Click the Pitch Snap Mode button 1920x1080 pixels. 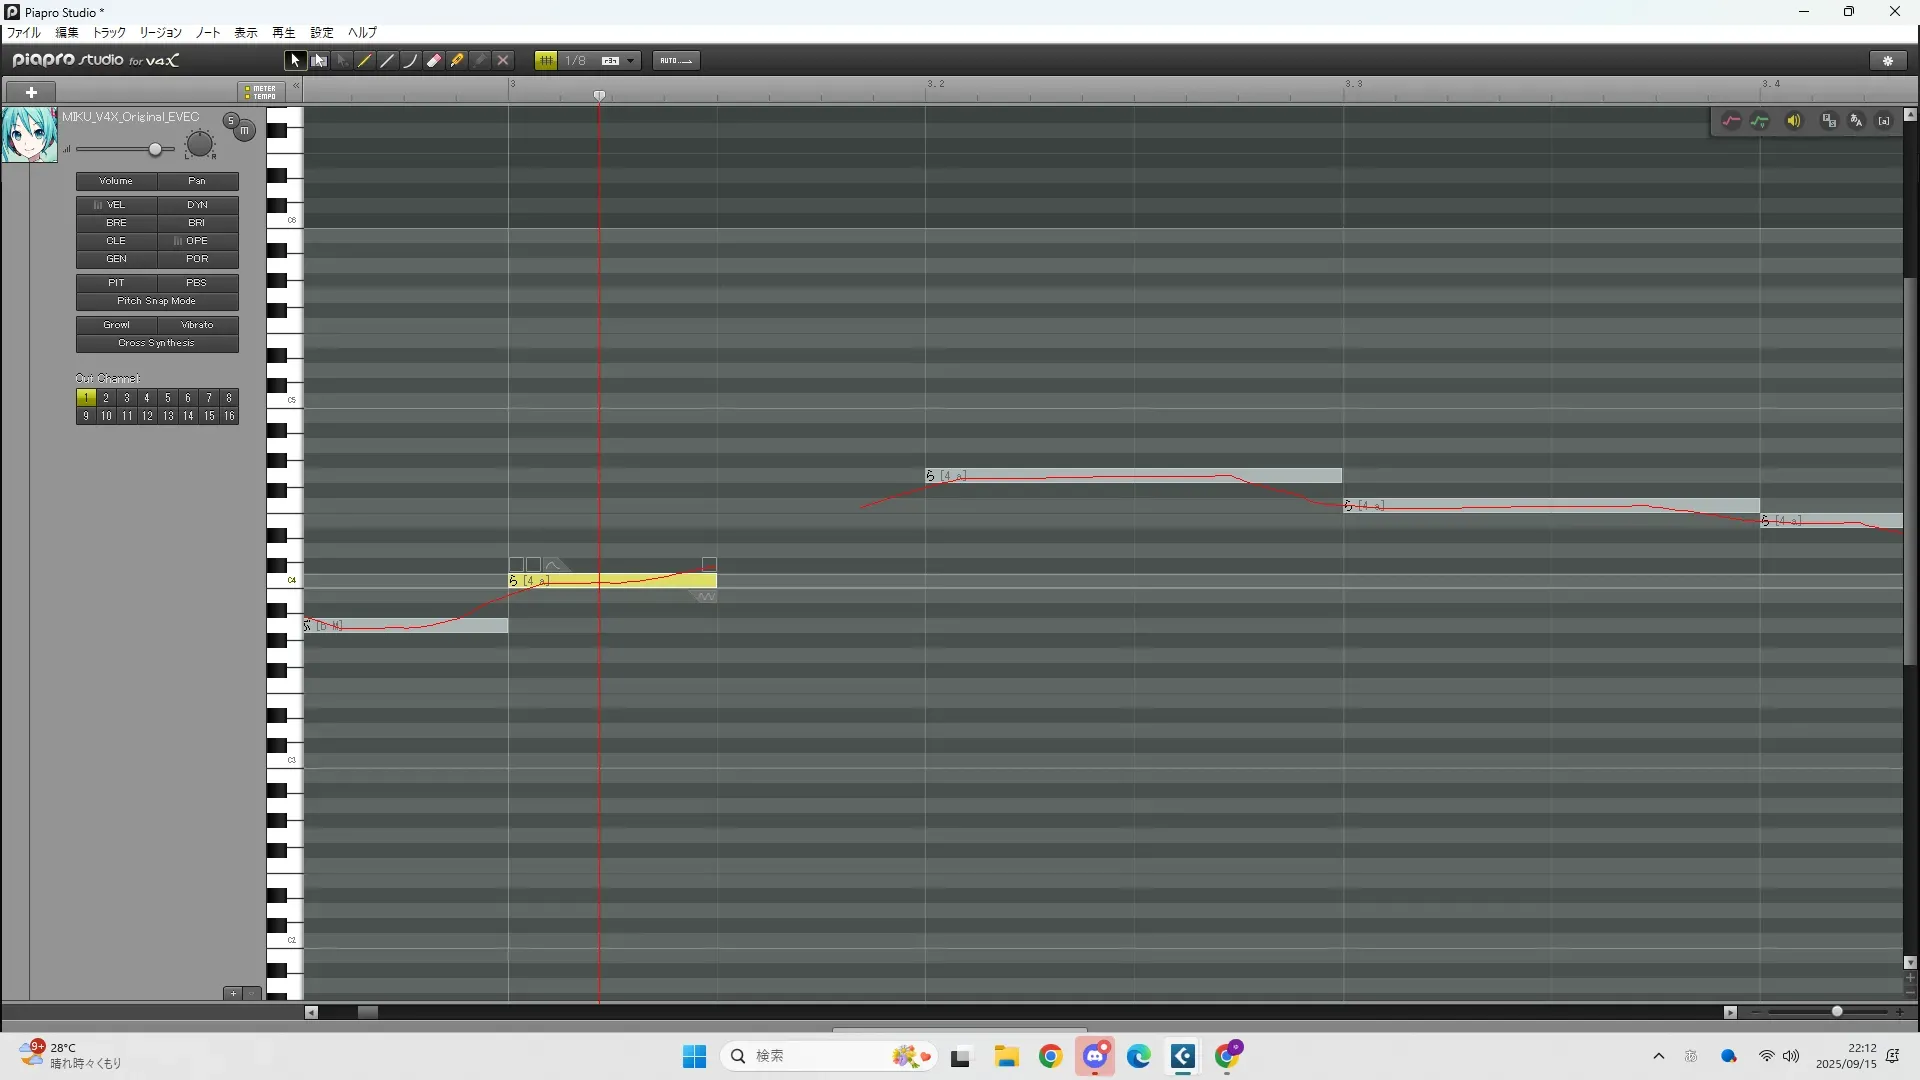[157, 301]
